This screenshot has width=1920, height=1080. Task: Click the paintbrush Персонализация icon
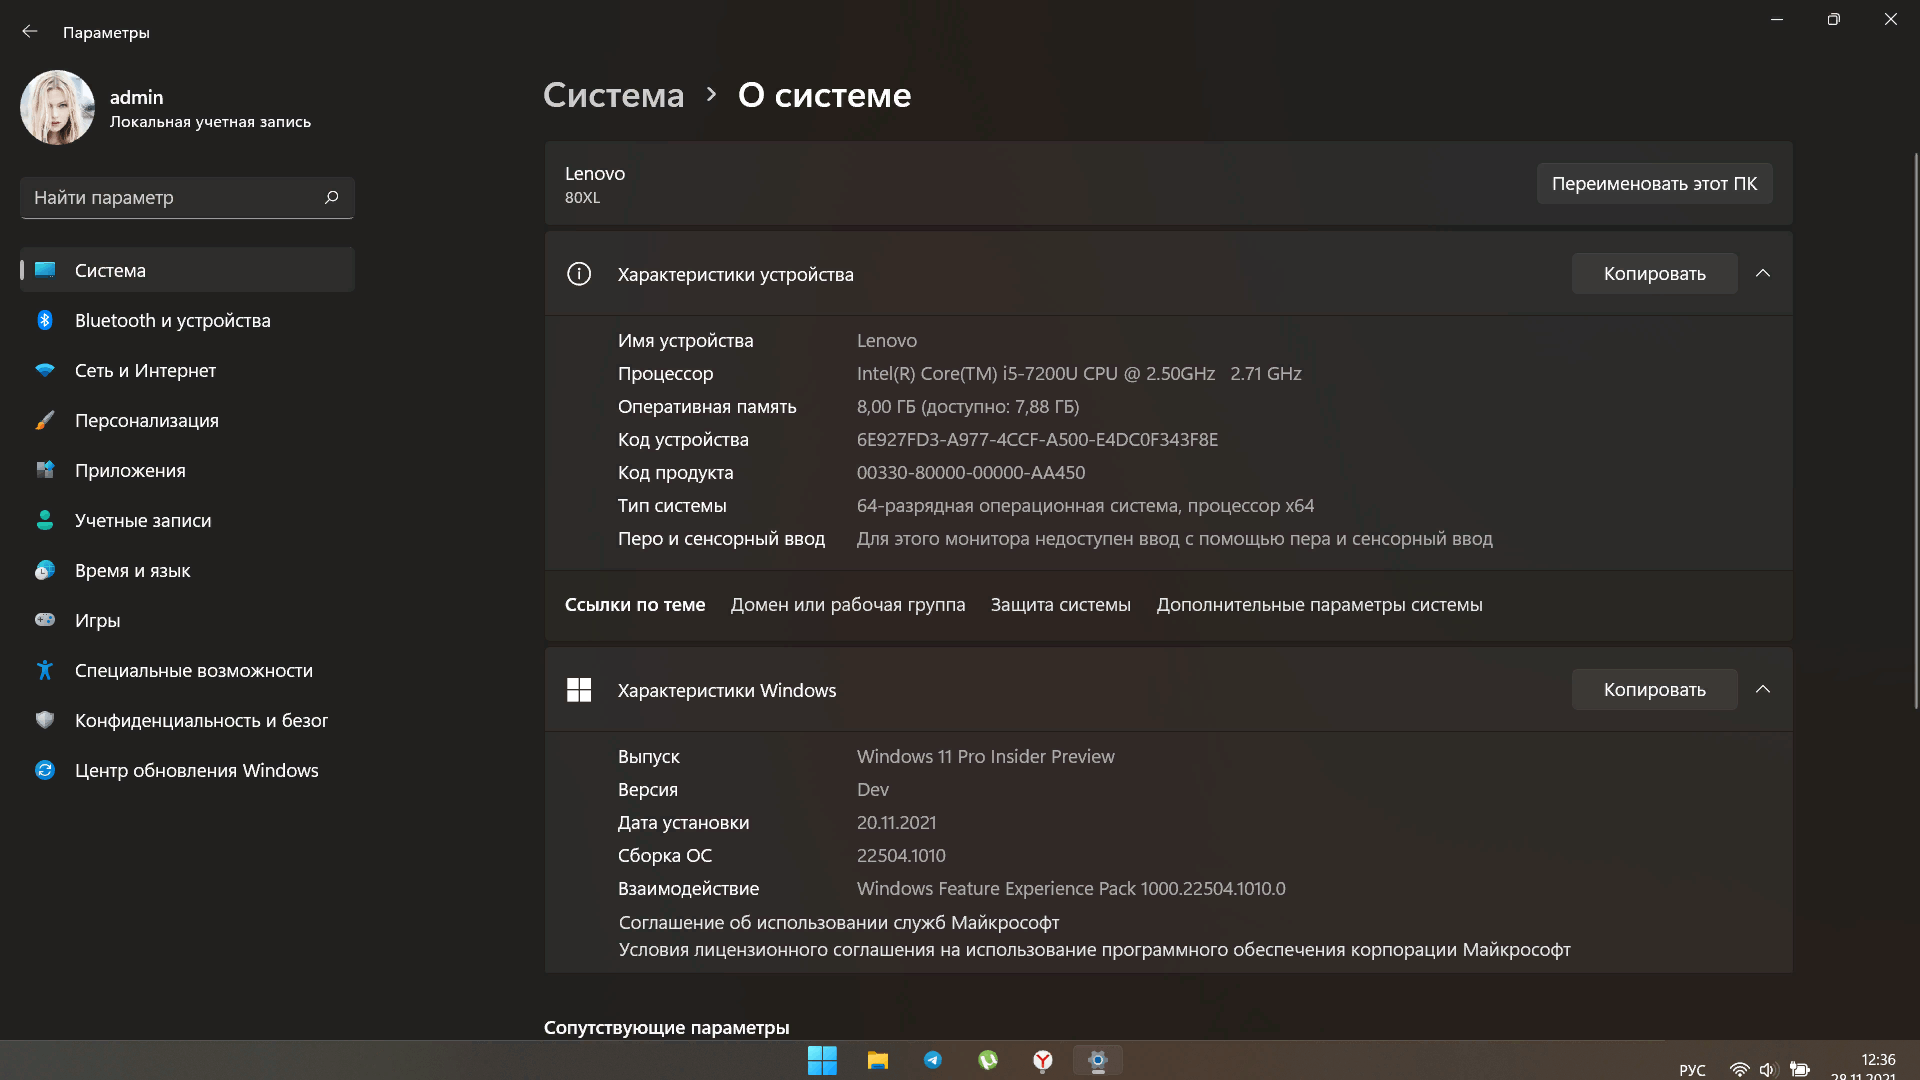[x=45, y=420]
